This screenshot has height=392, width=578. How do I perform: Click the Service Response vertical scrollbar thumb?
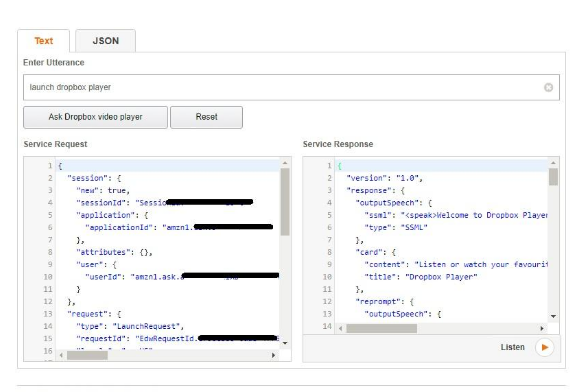coord(553,177)
